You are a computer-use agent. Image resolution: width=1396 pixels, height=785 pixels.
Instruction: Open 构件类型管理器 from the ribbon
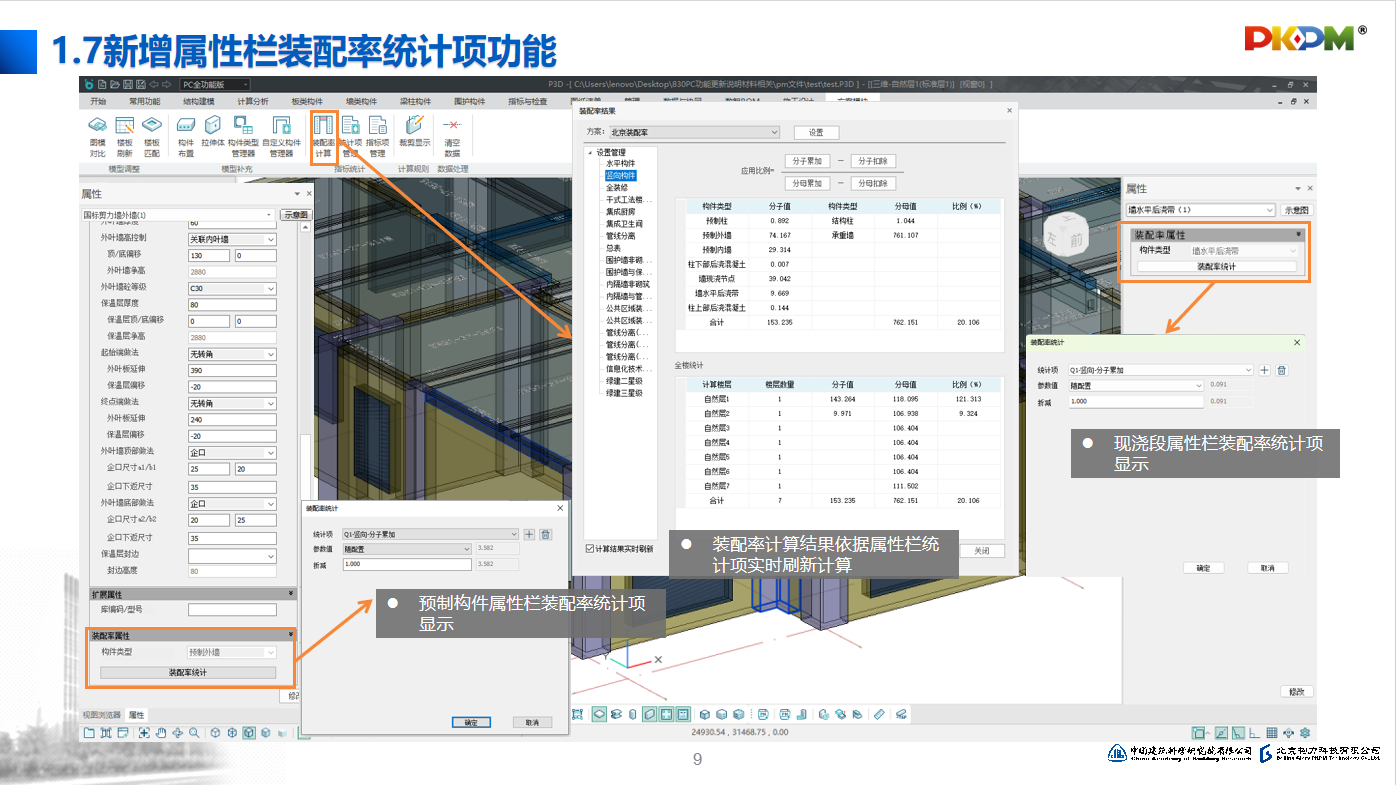click(x=243, y=135)
